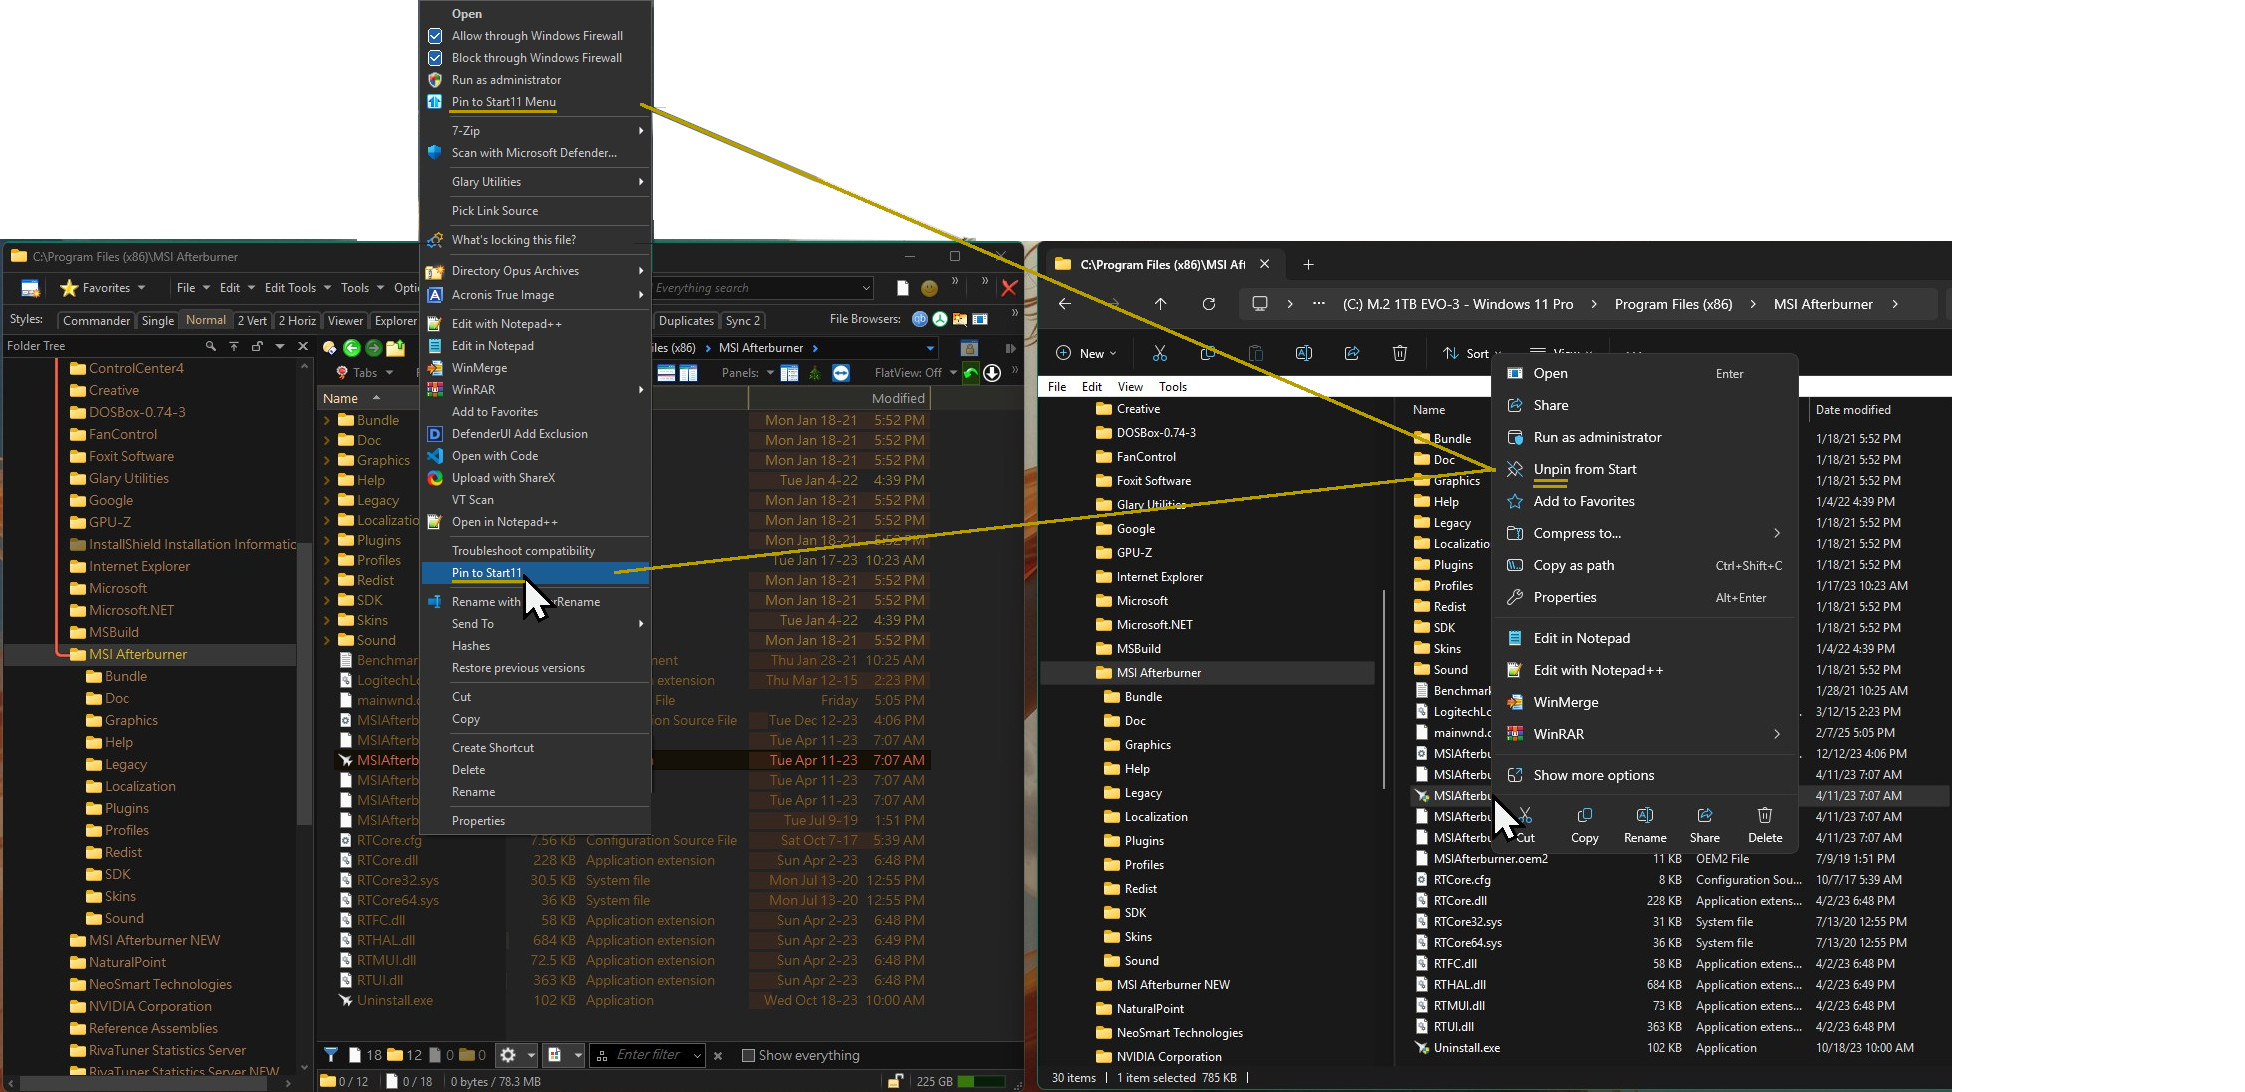
Task: Expand the Bundle folder in Opus file list
Action: point(327,421)
